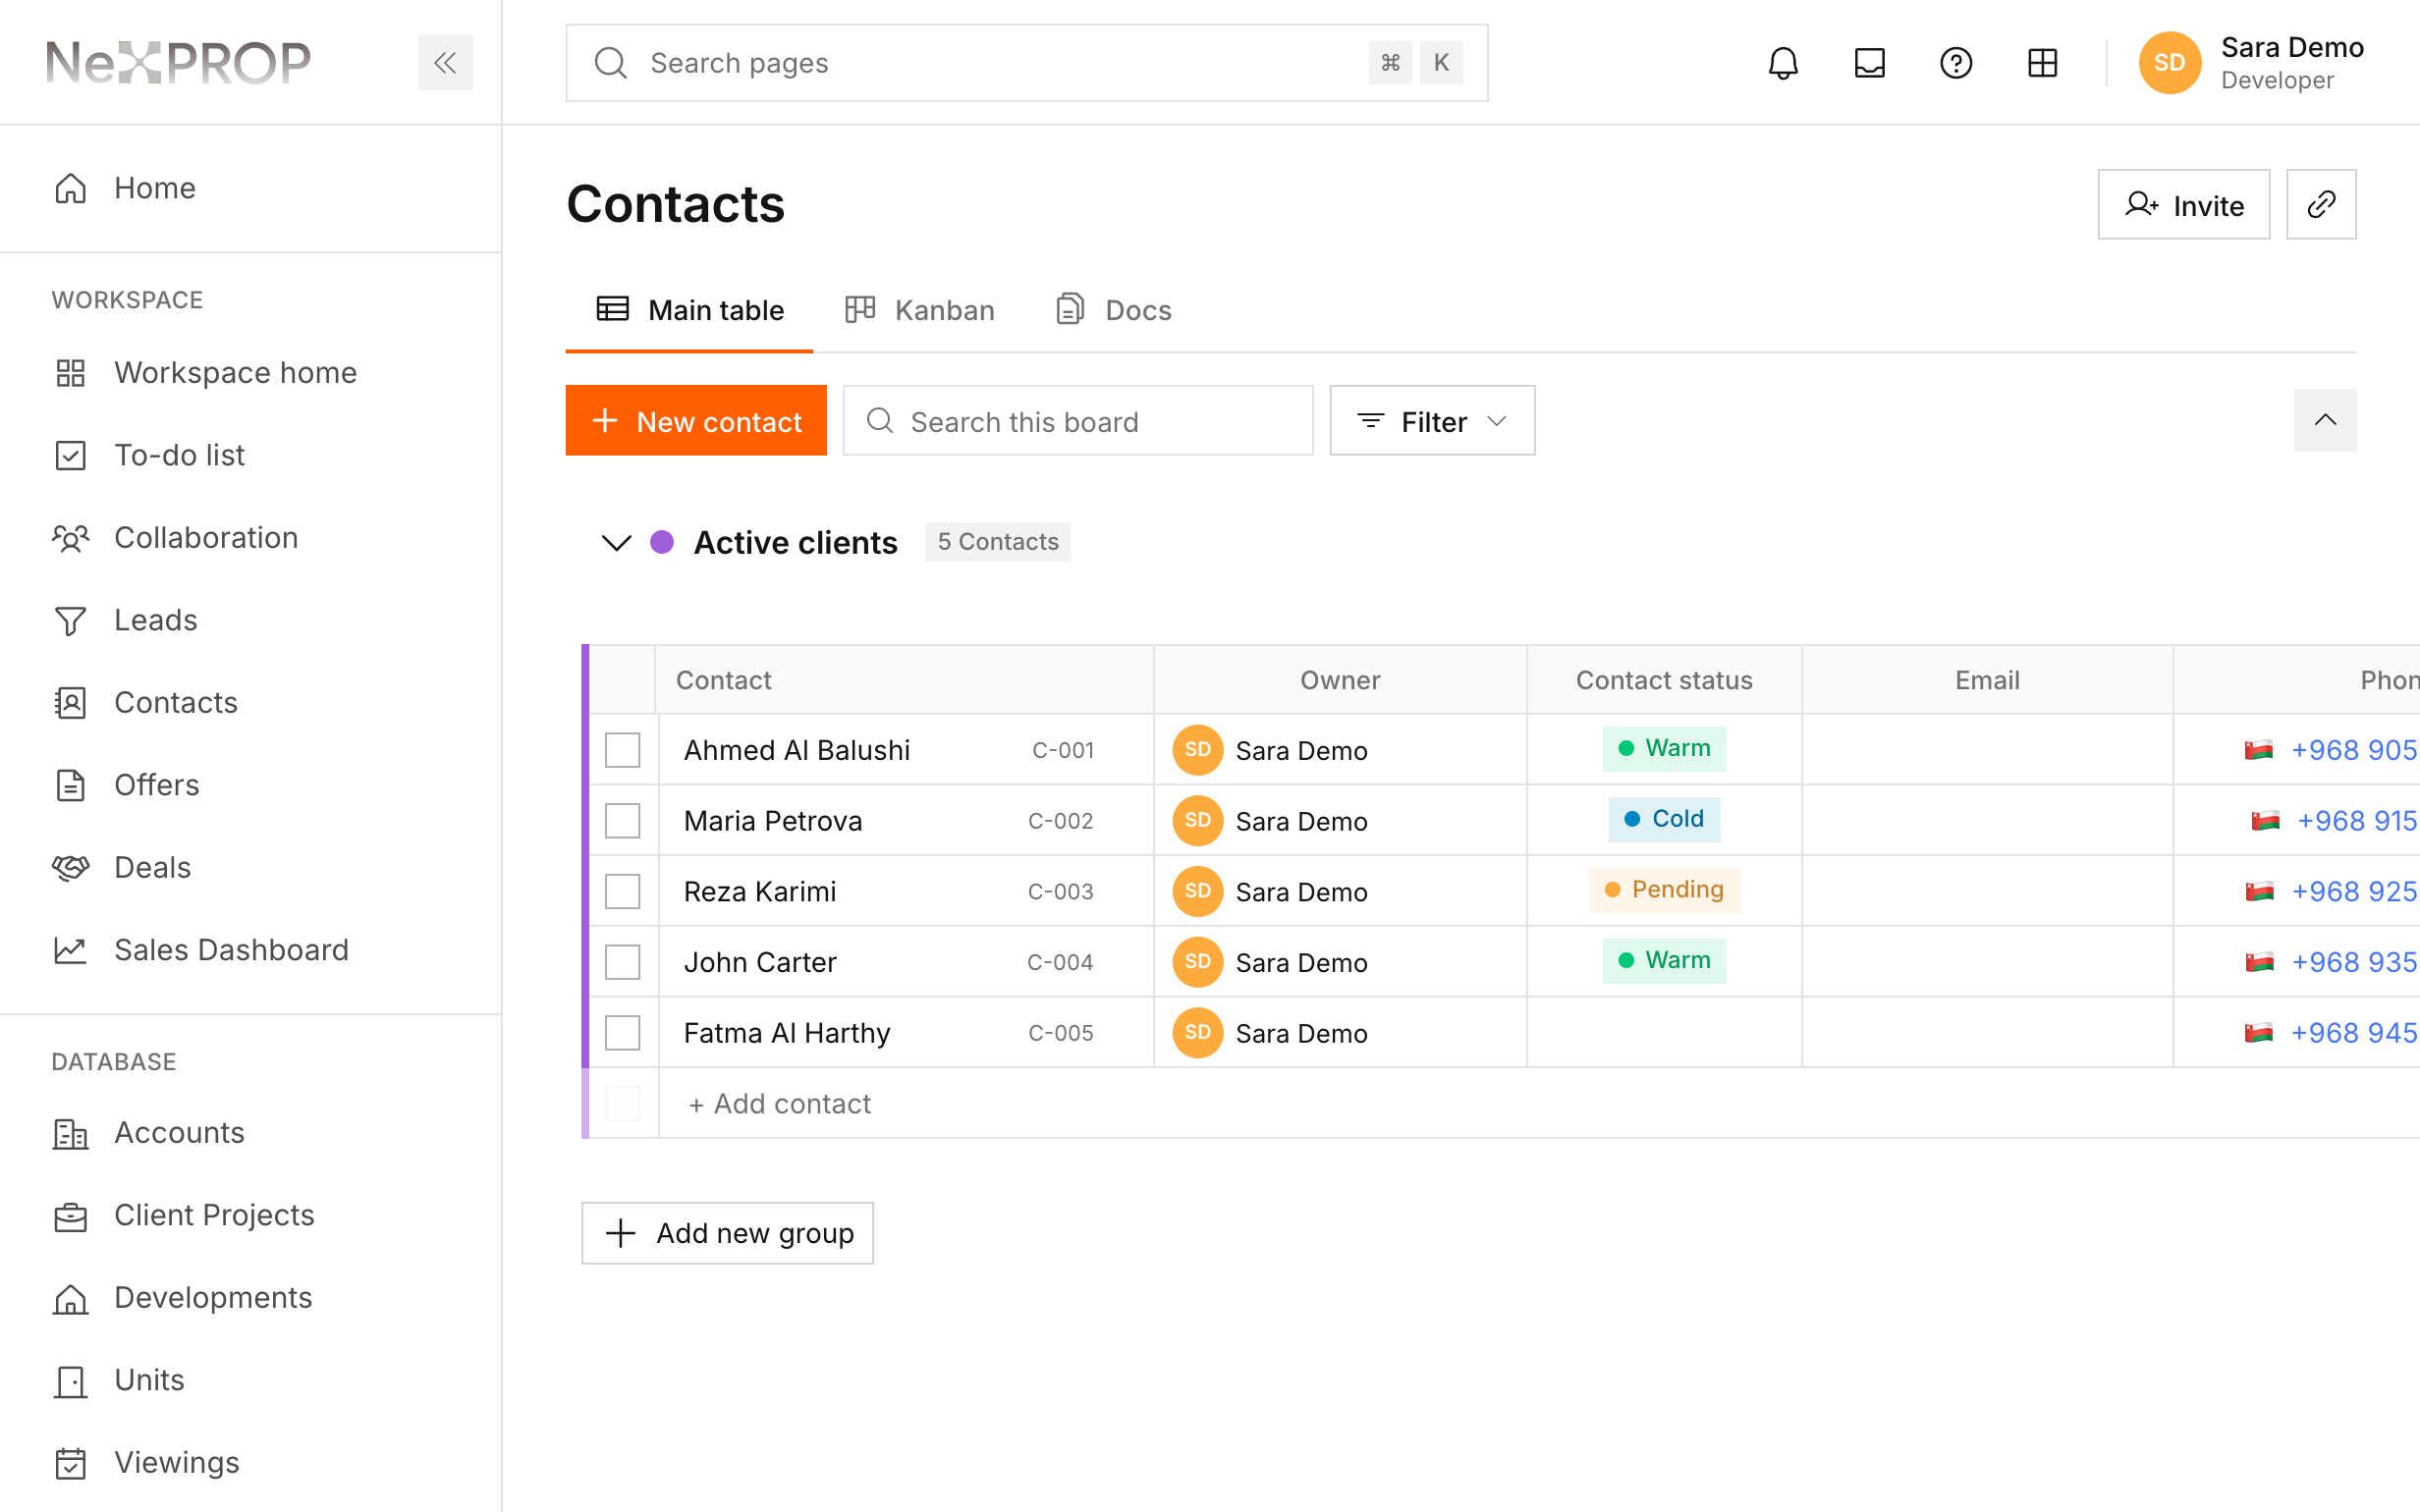Click the Client Projects briefcase icon

click(x=70, y=1215)
